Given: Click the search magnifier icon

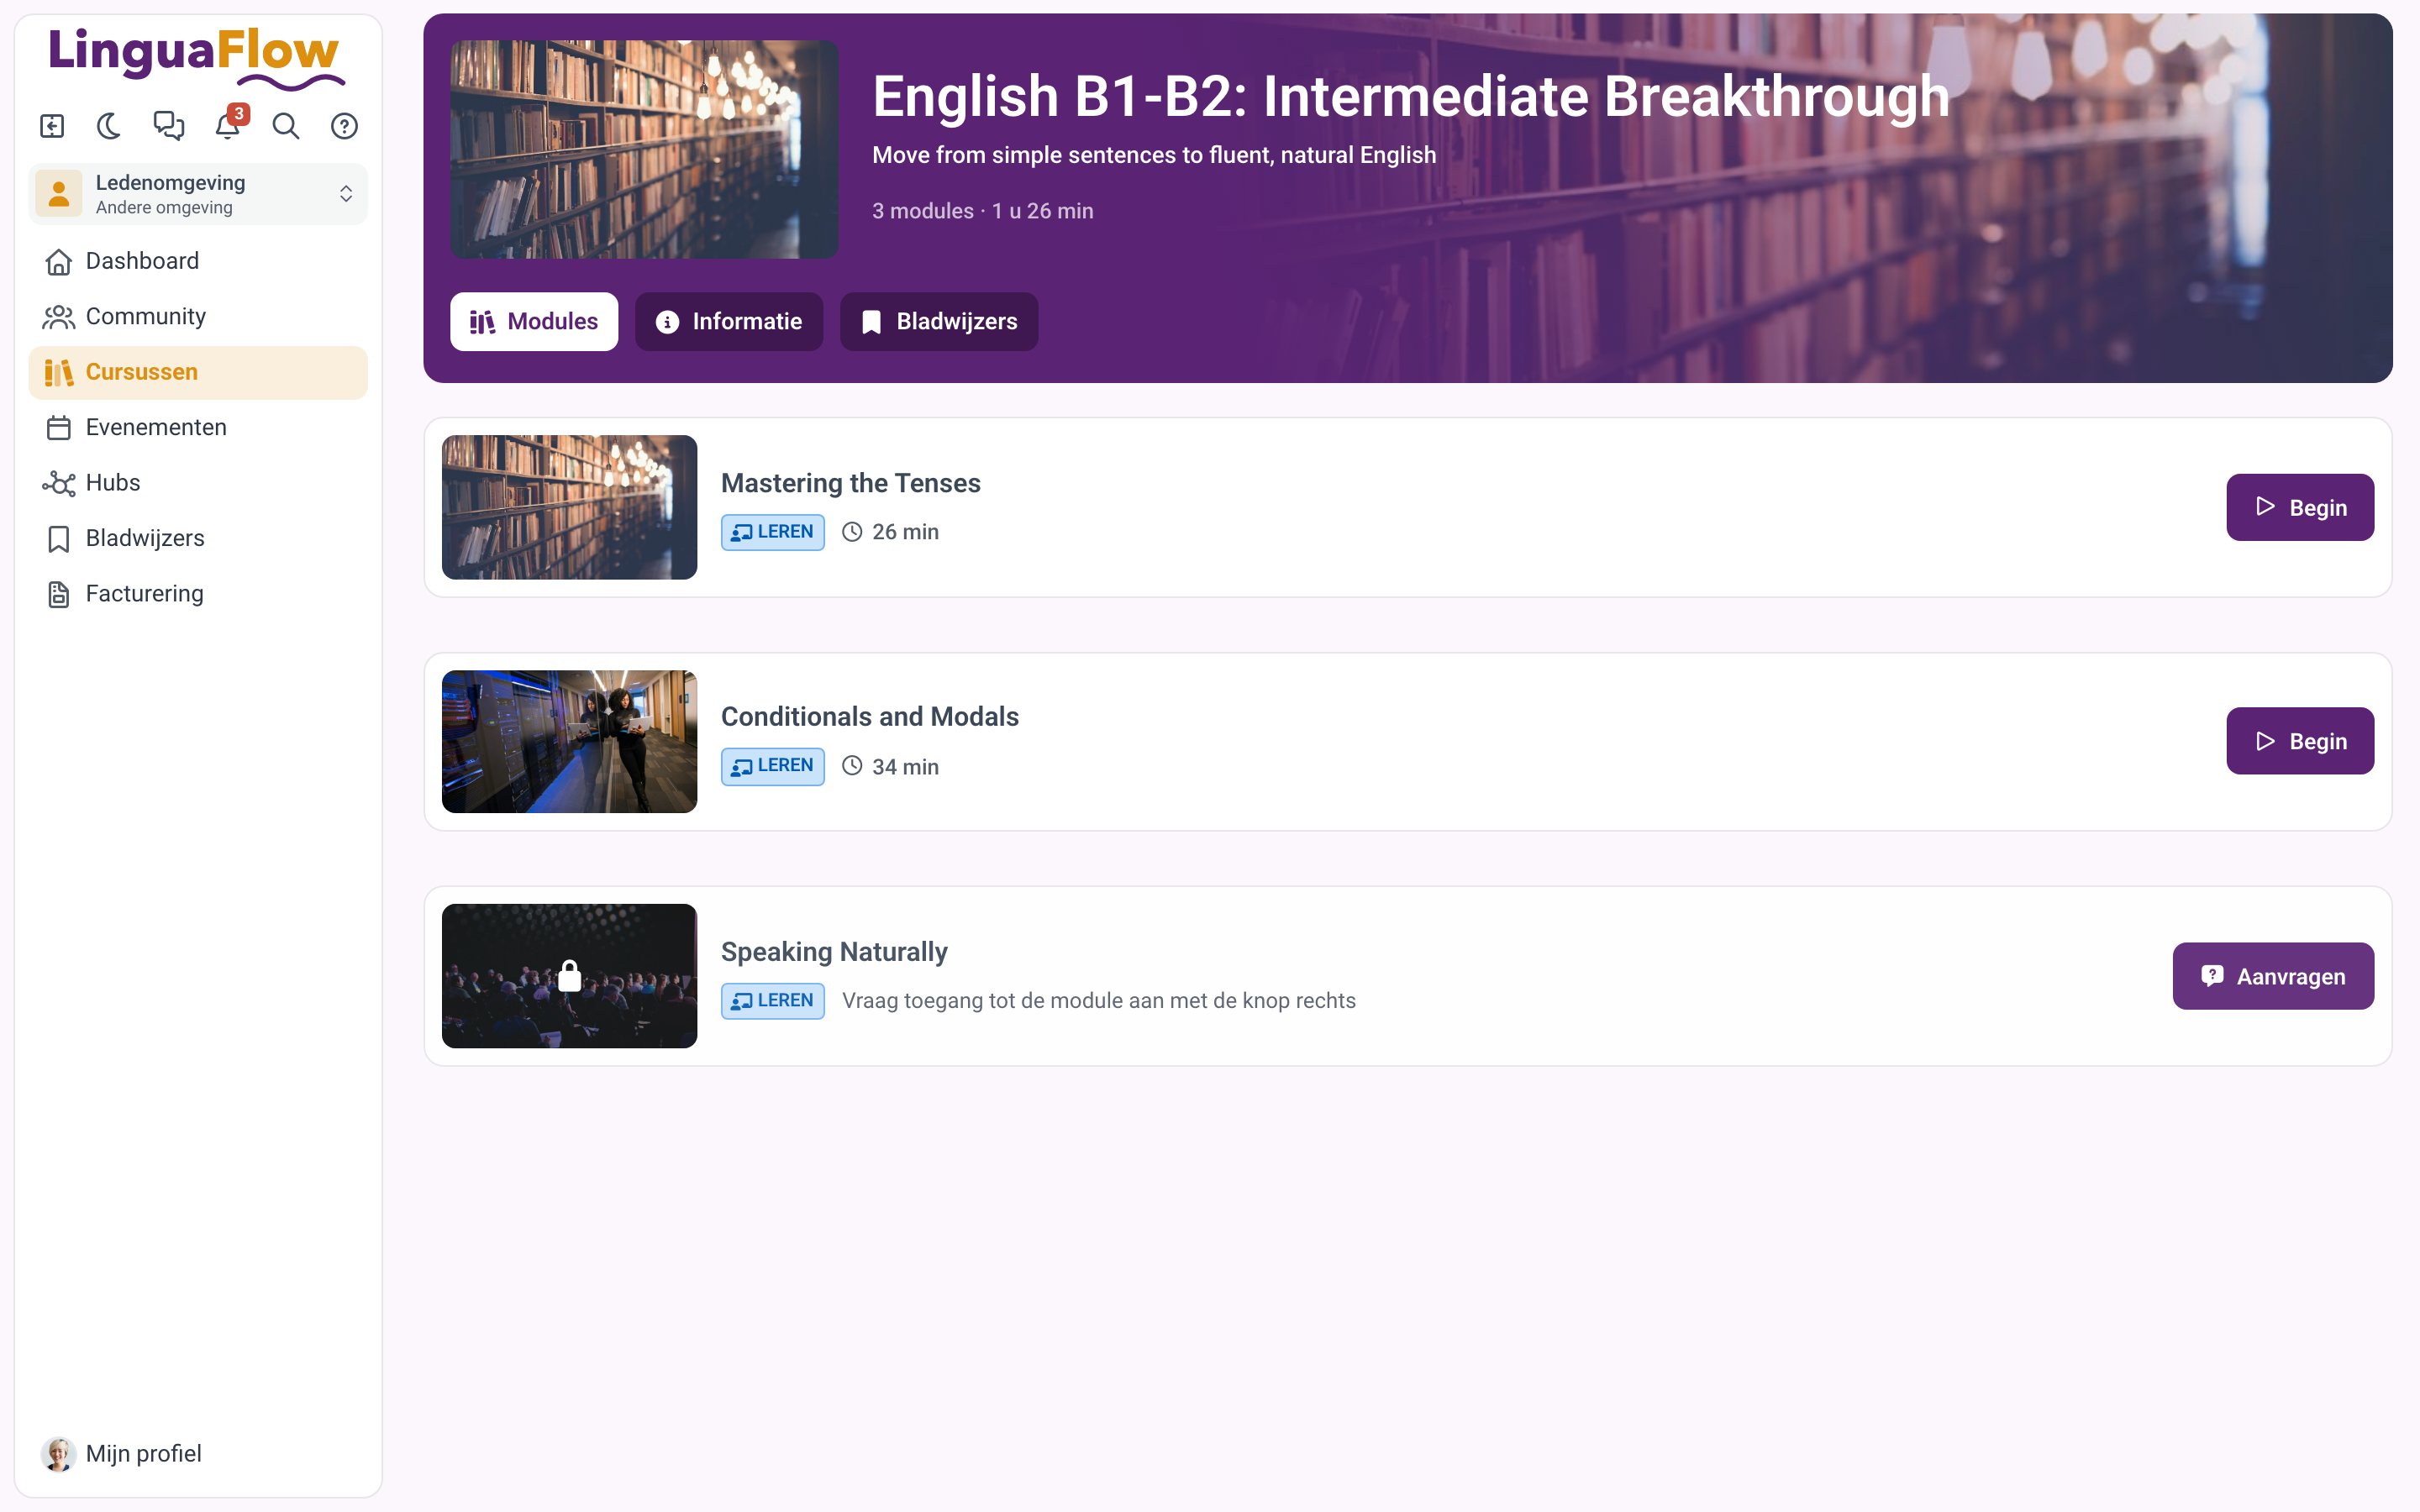Looking at the screenshot, I should [286, 126].
